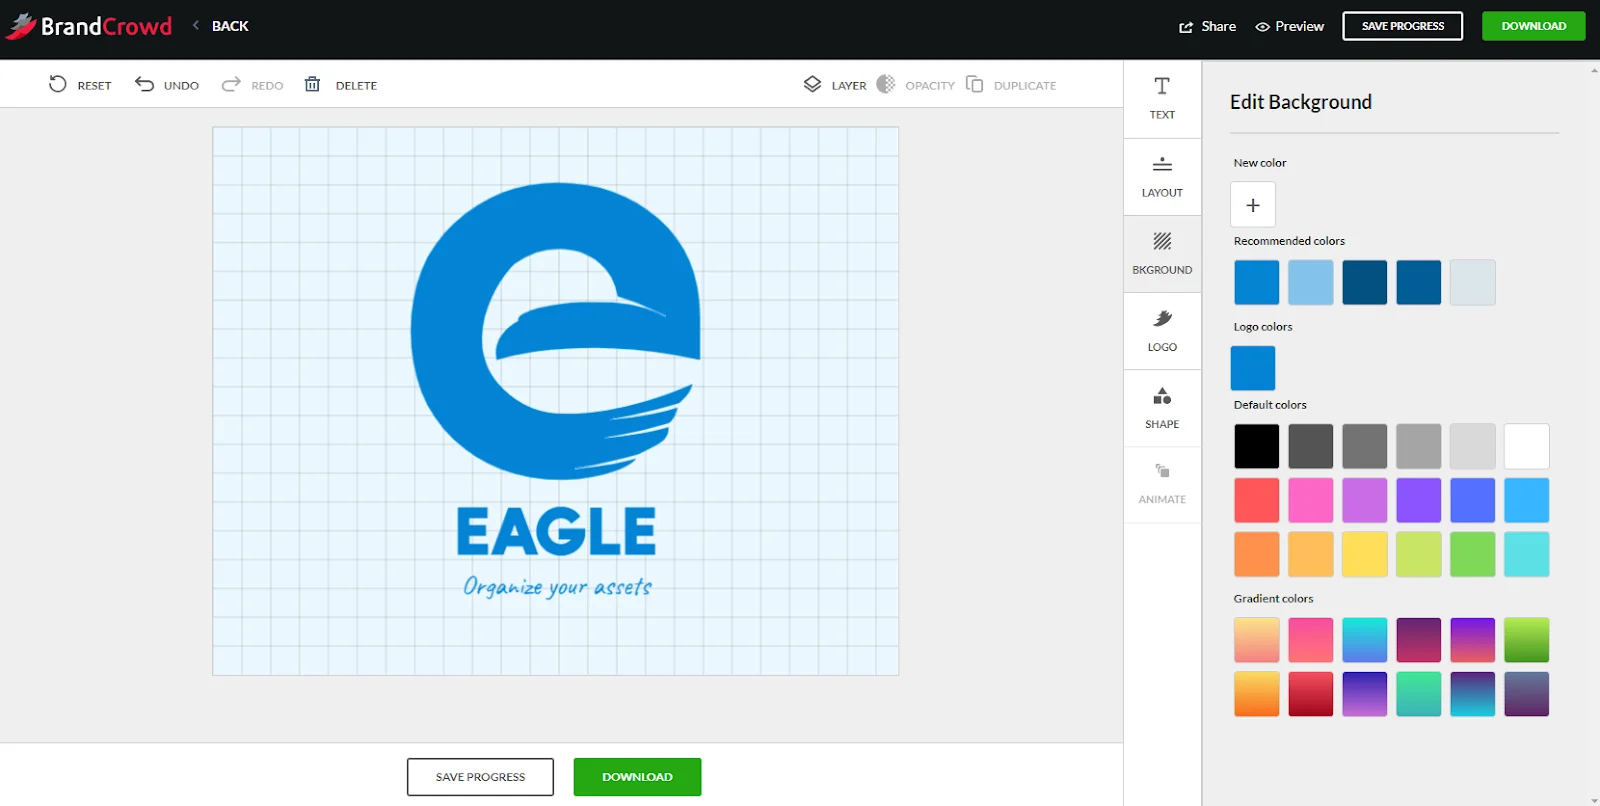Click the EAGLE text on the canvas
Viewport: 1600px width, 806px height.
point(556,531)
